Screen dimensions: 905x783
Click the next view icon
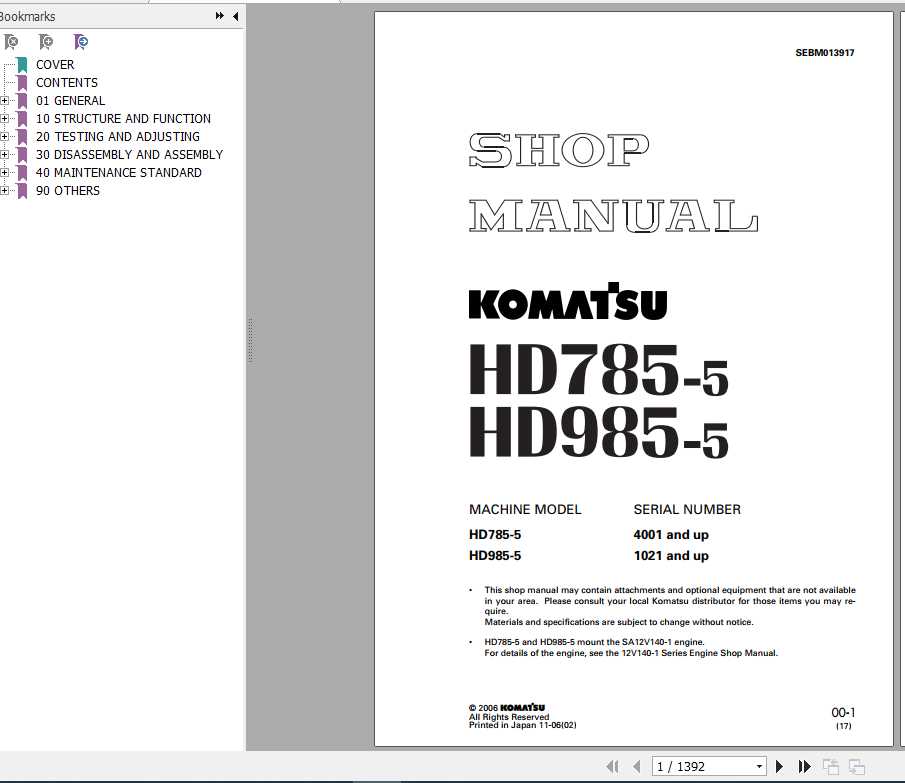pos(857,766)
